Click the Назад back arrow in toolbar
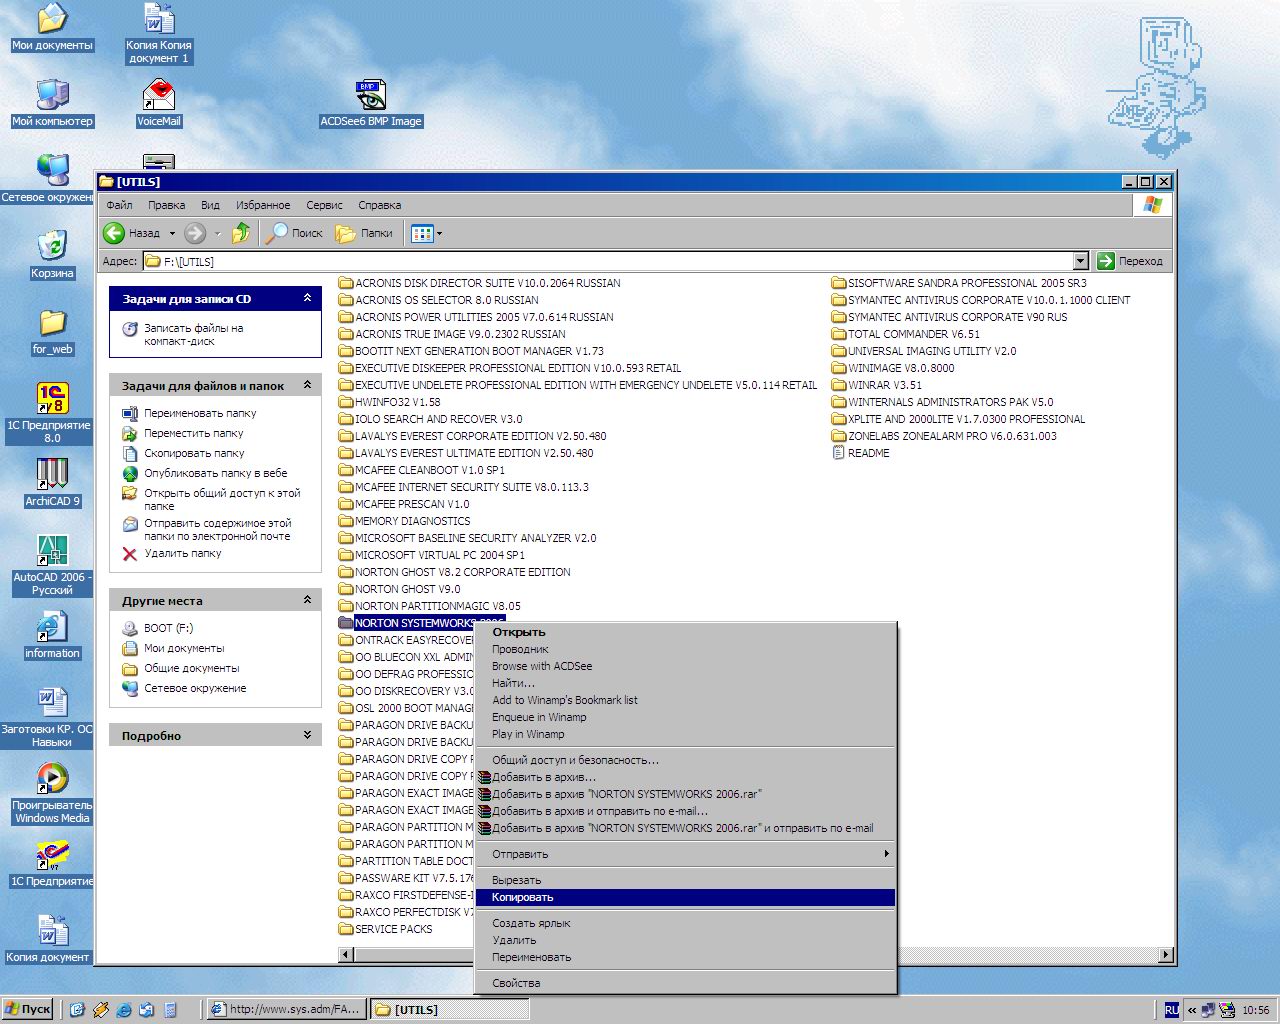This screenshot has height=1024, width=1280. pos(131,233)
